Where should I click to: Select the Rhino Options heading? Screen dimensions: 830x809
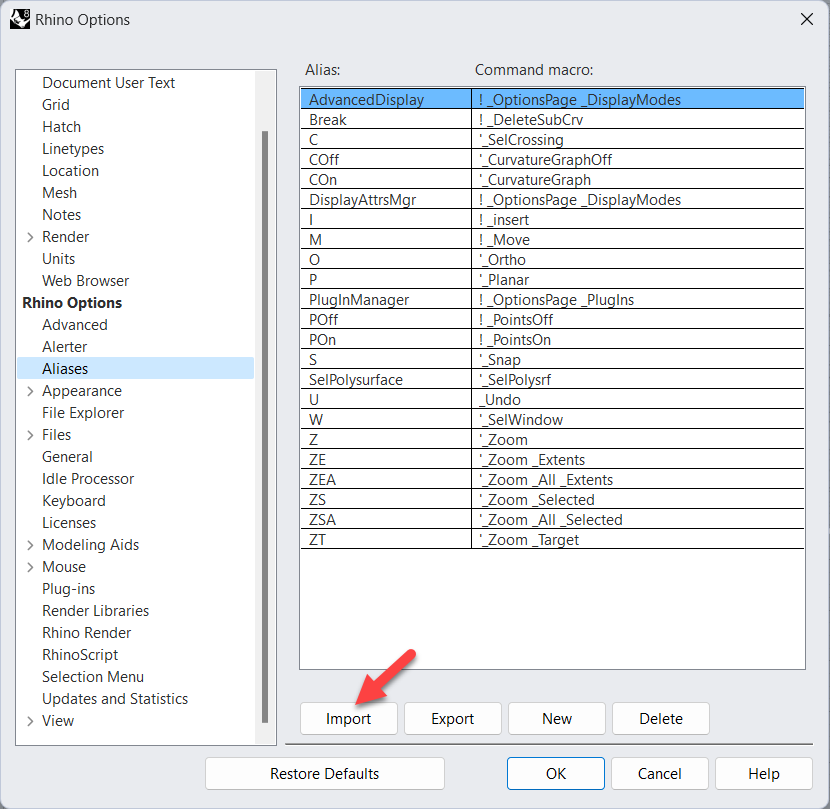[72, 303]
